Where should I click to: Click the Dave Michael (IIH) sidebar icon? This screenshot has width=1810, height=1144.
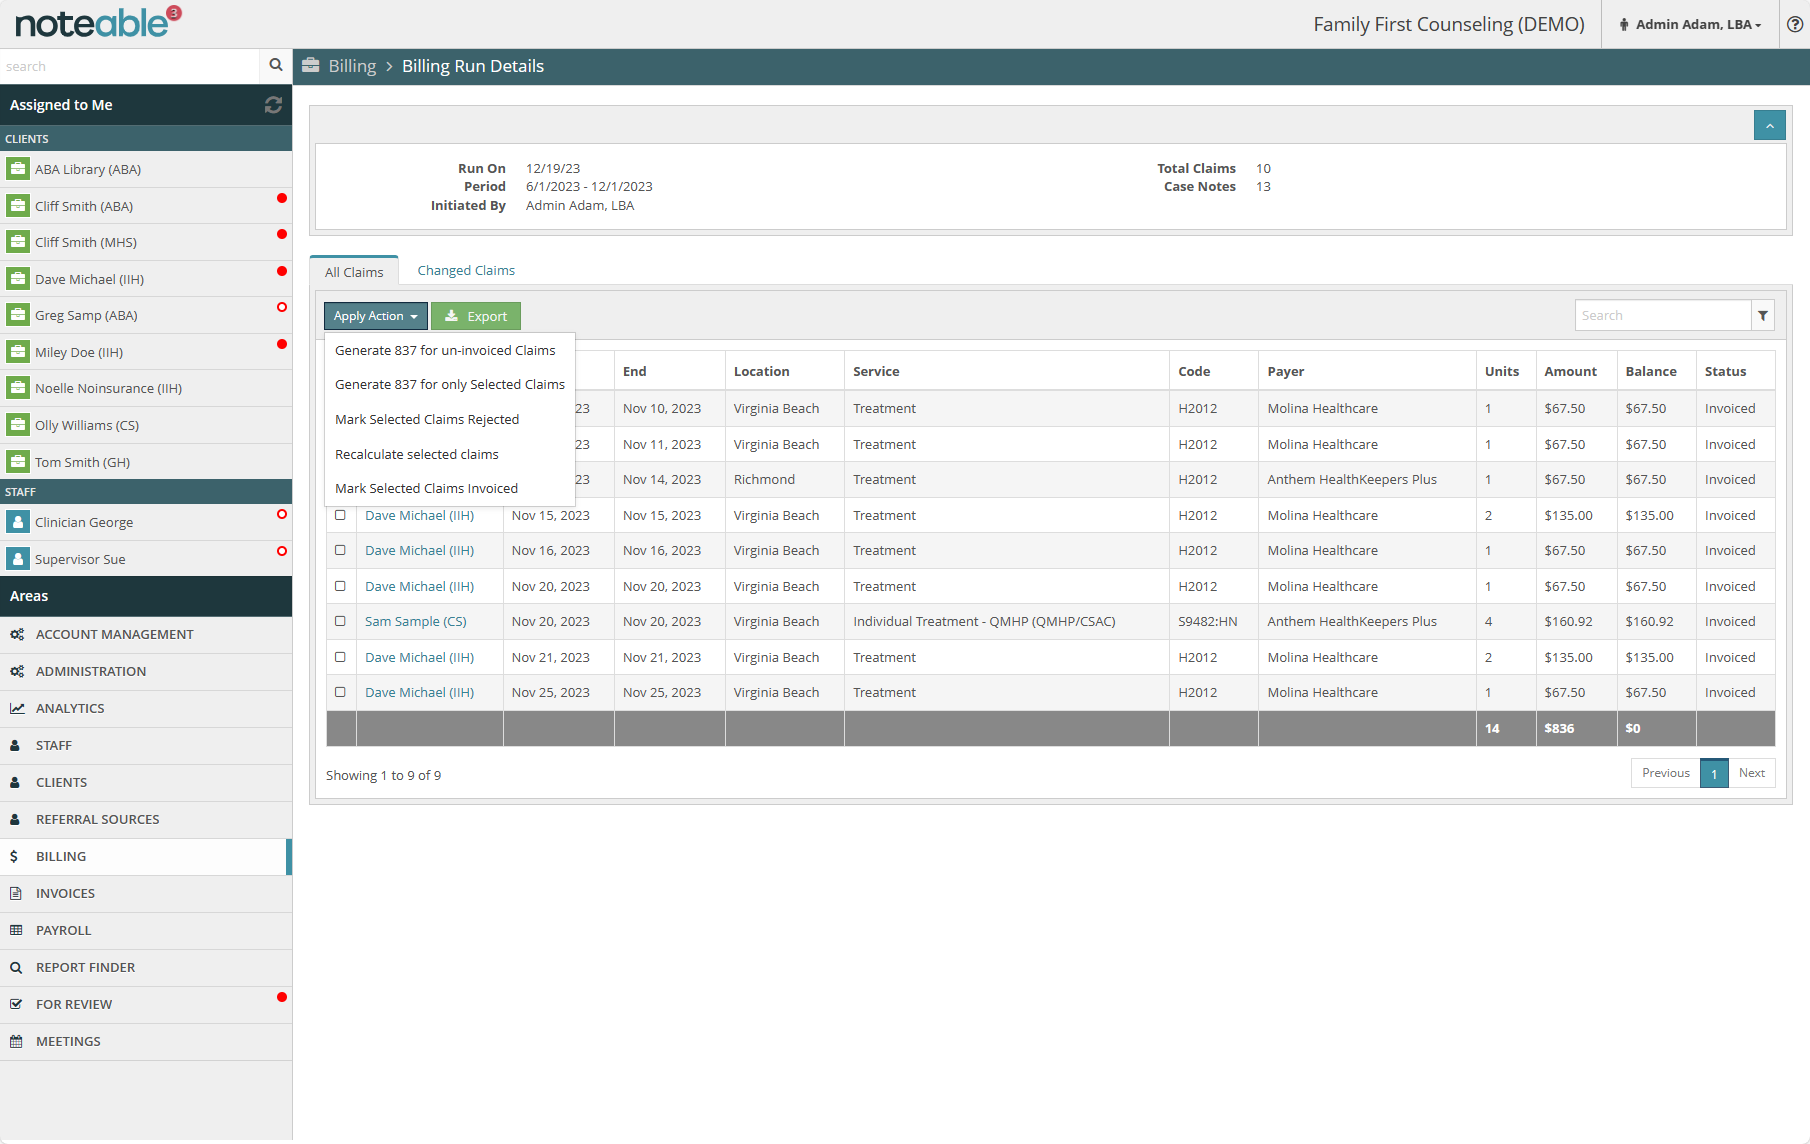pos(18,279)
